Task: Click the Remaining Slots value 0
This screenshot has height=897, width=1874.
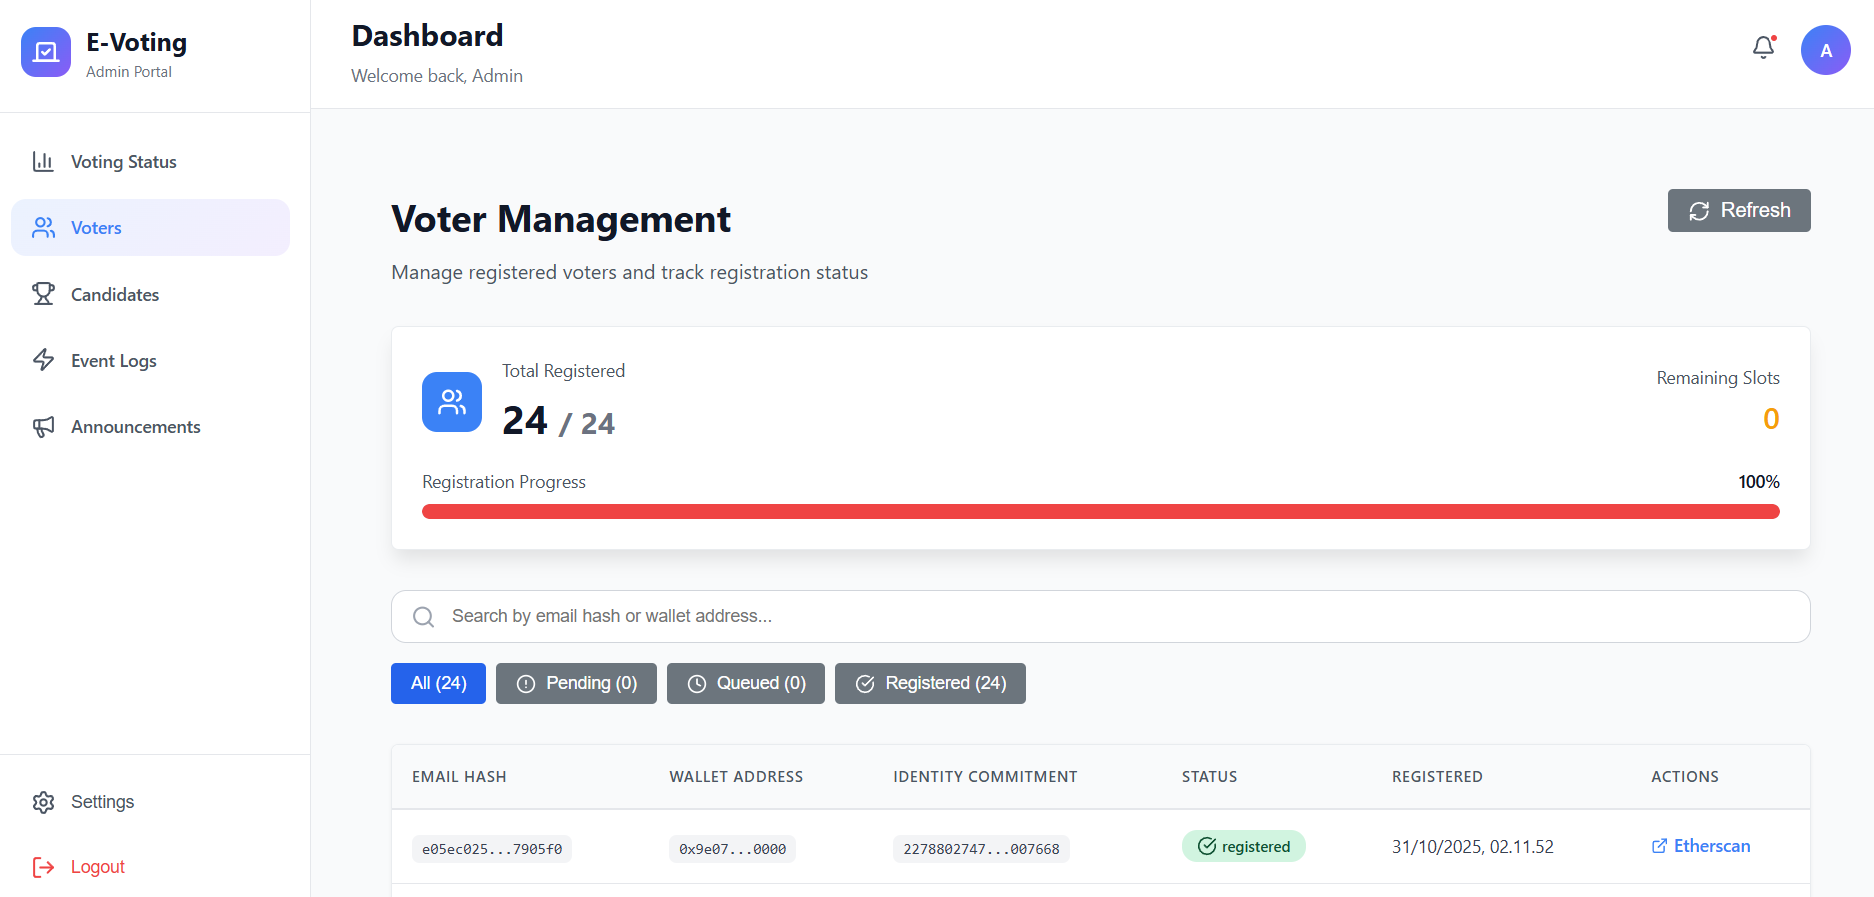Action: tap(1771, 419)
